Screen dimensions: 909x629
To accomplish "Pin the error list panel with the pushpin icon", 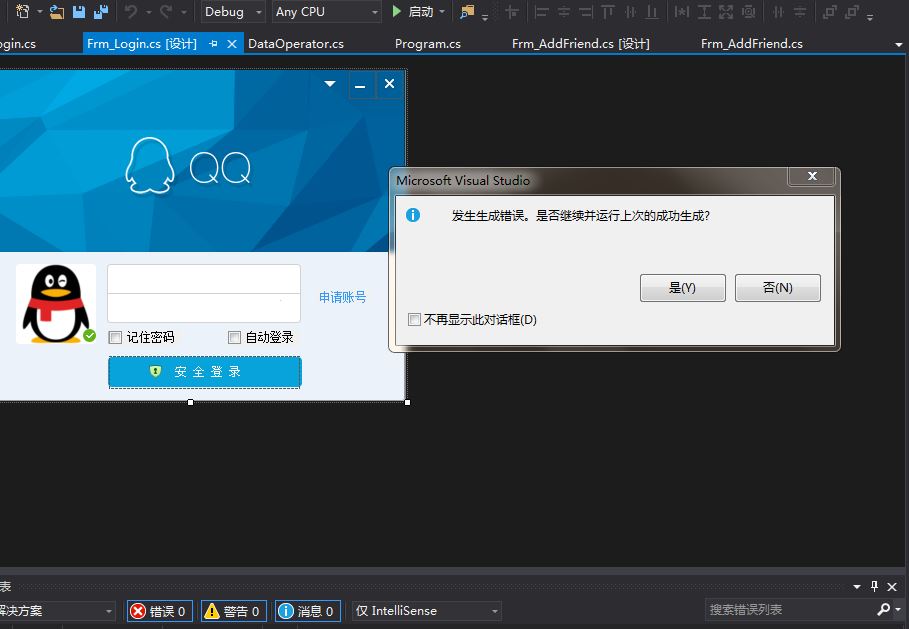I will pos(874,586).
